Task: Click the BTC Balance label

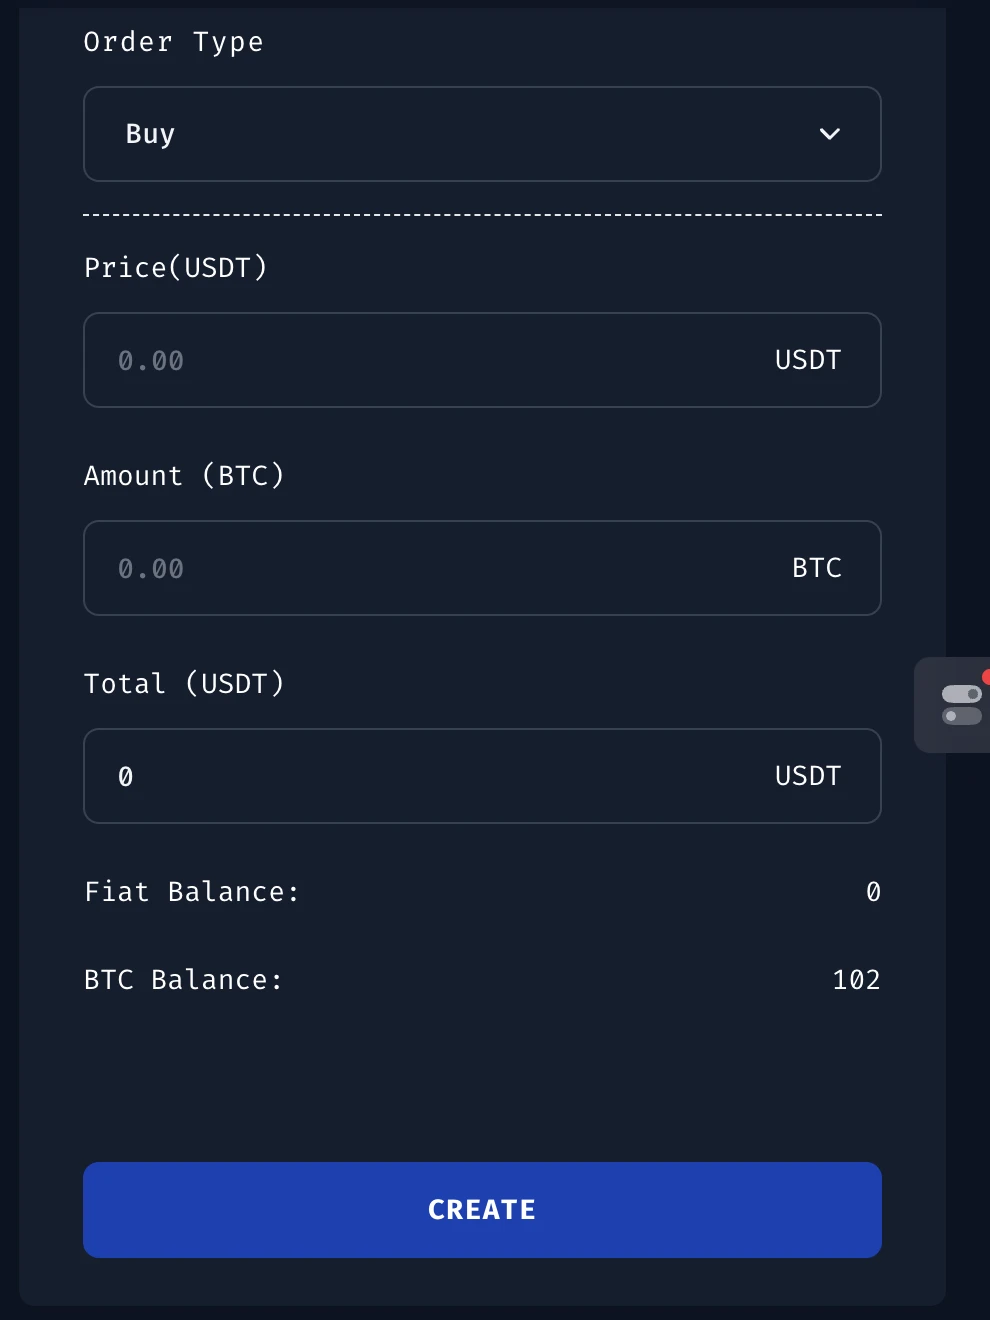Action: click(x=184, y=980)
